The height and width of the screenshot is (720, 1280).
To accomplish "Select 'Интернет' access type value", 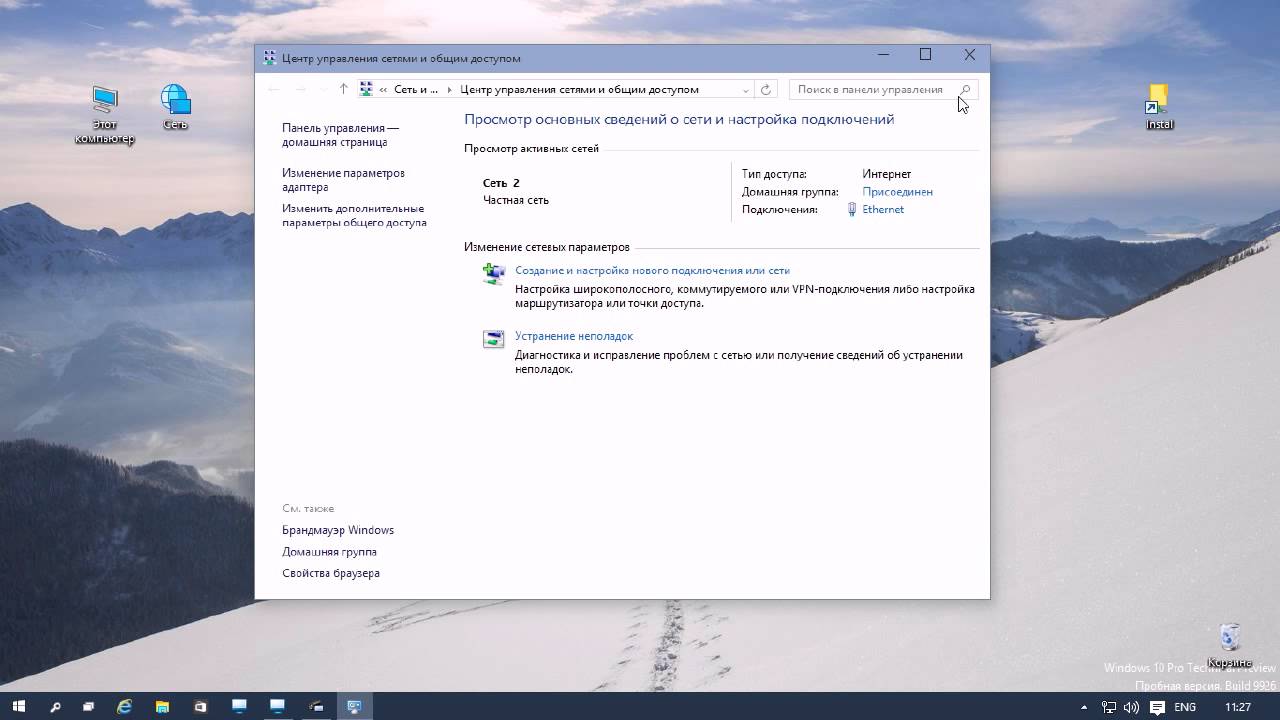I will point(887,174).
